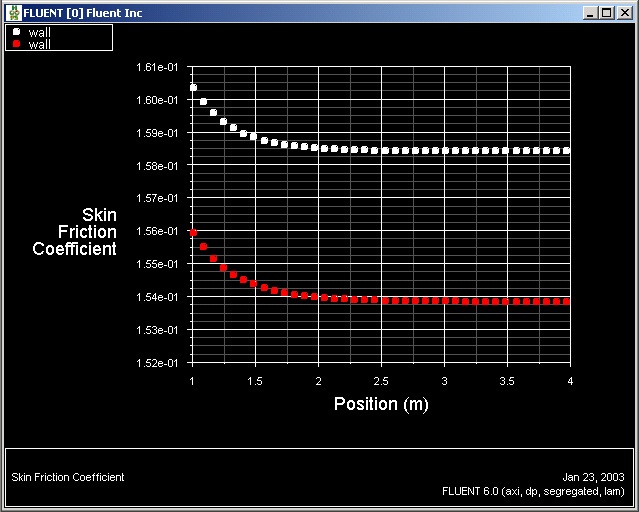Screen dimensions: 639x512
Task: Click the x-axis label 3.5
Action: coord(507,381)
